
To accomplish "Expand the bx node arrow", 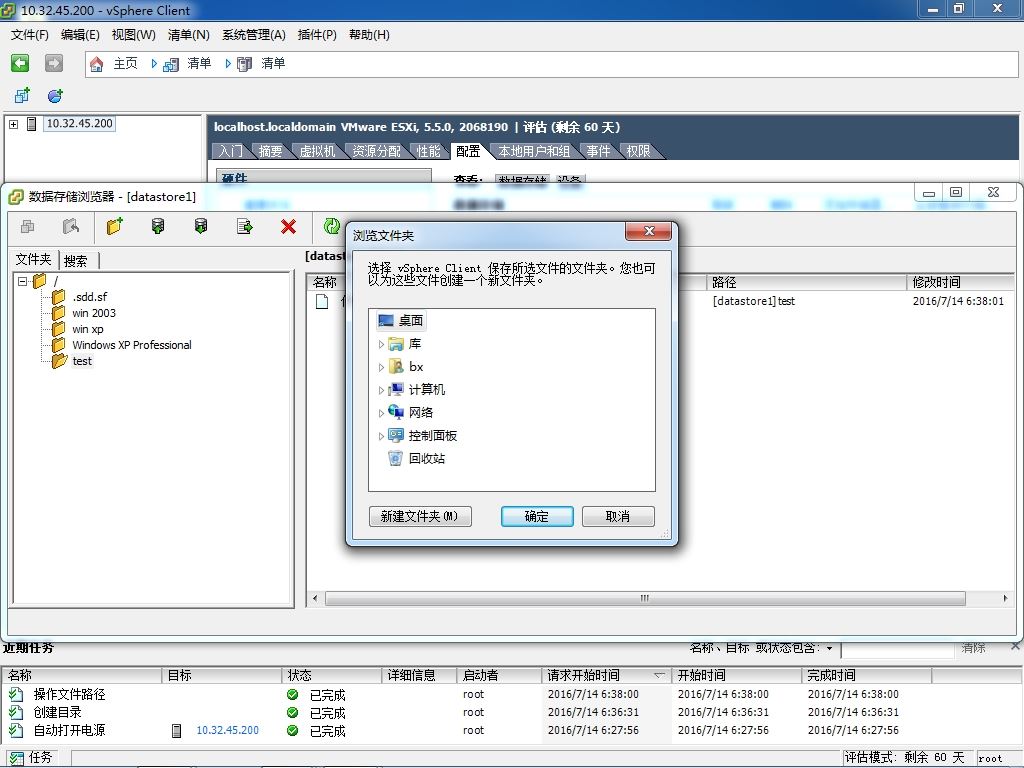I will click(381, 367).
